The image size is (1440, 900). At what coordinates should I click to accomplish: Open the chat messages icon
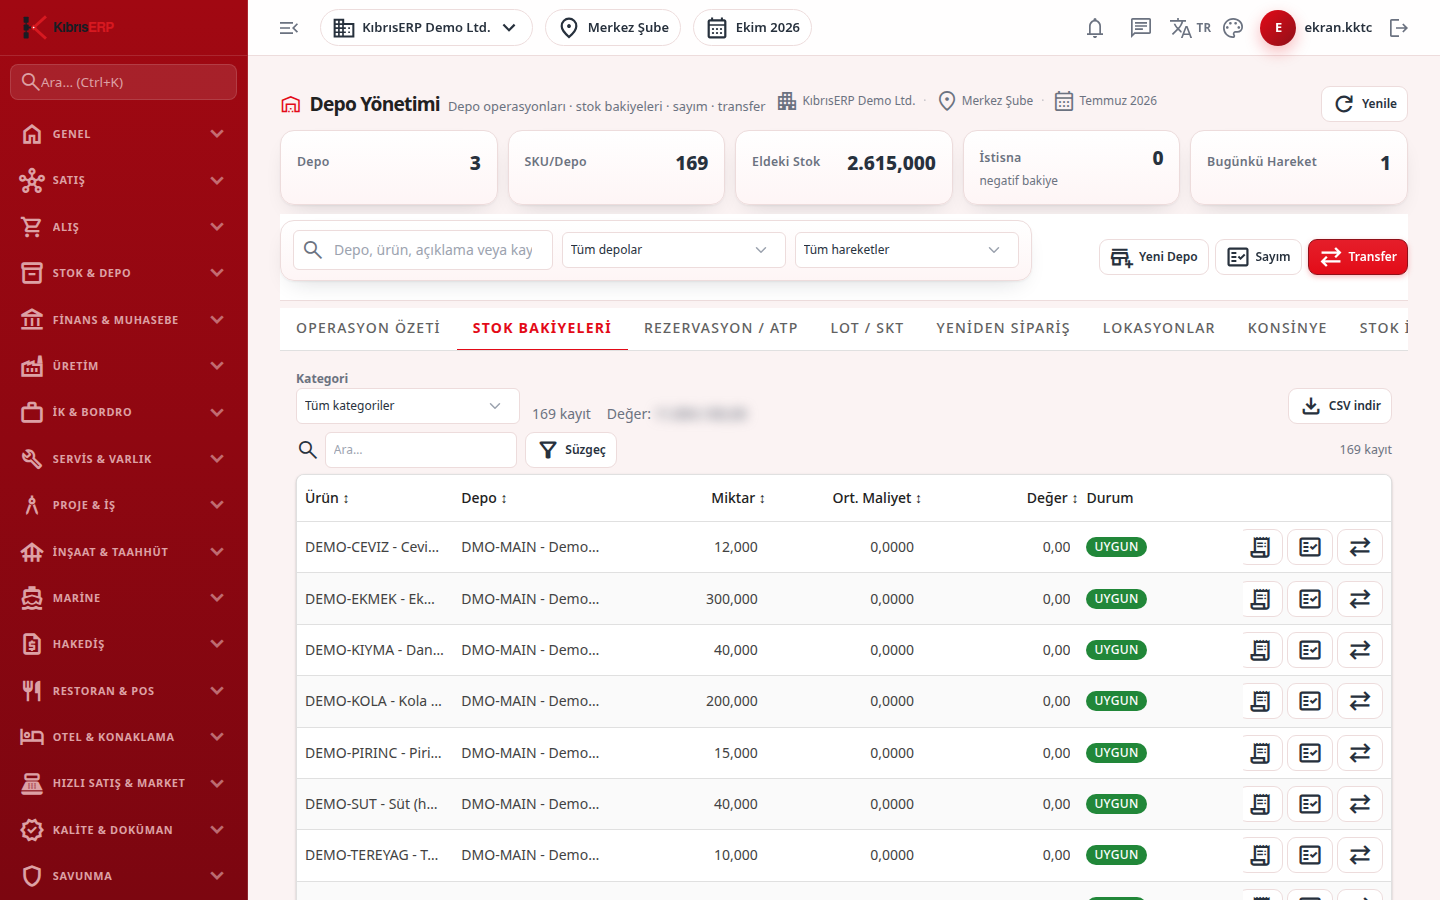pos(1141,28)
